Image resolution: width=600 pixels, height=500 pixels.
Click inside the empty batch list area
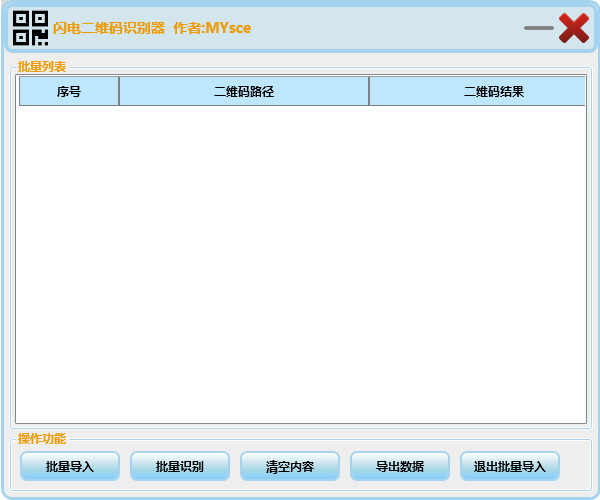tap(300, 260)
